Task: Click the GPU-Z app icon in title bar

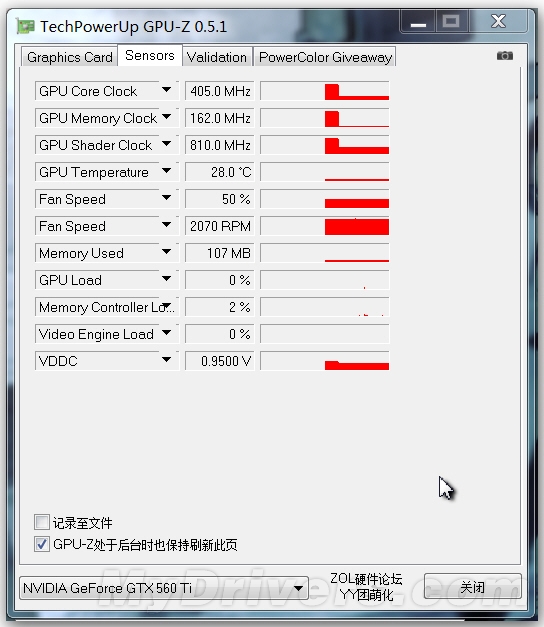Action: click(25, 27)
